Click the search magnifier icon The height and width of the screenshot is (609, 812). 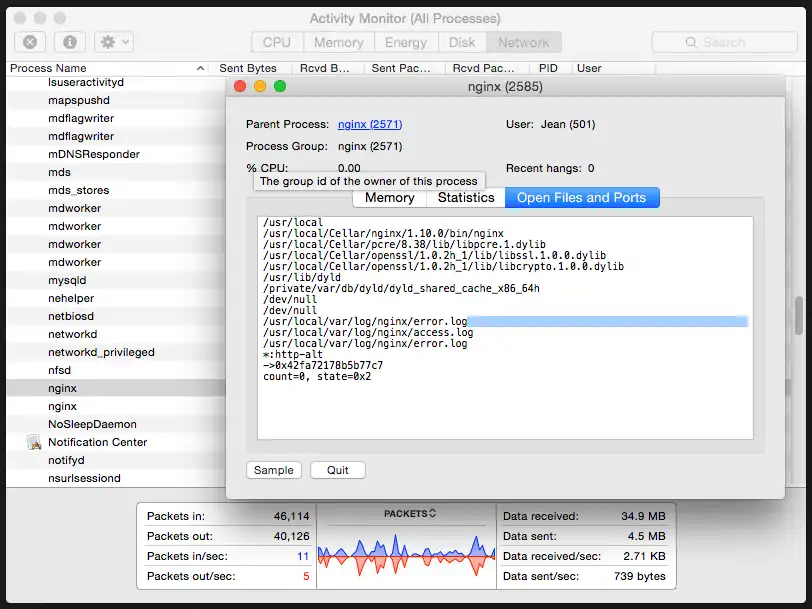(691, 42)
